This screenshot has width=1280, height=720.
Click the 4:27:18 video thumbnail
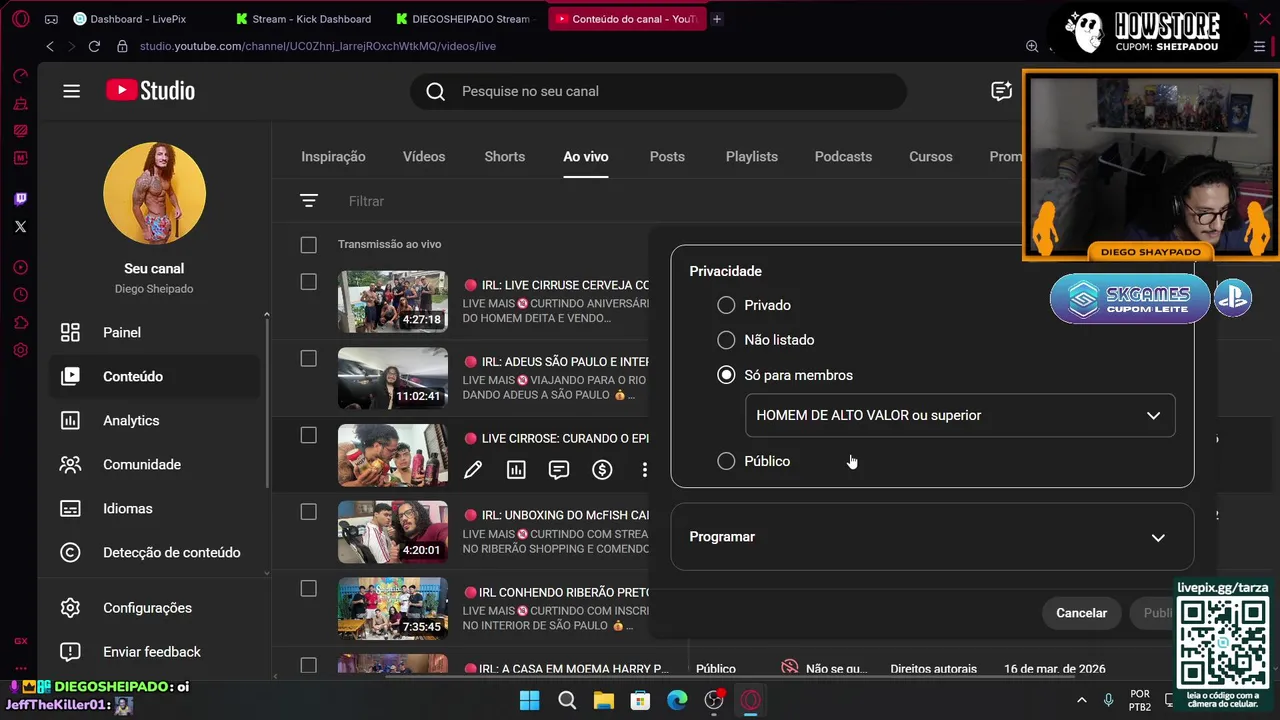pos(393,301)
